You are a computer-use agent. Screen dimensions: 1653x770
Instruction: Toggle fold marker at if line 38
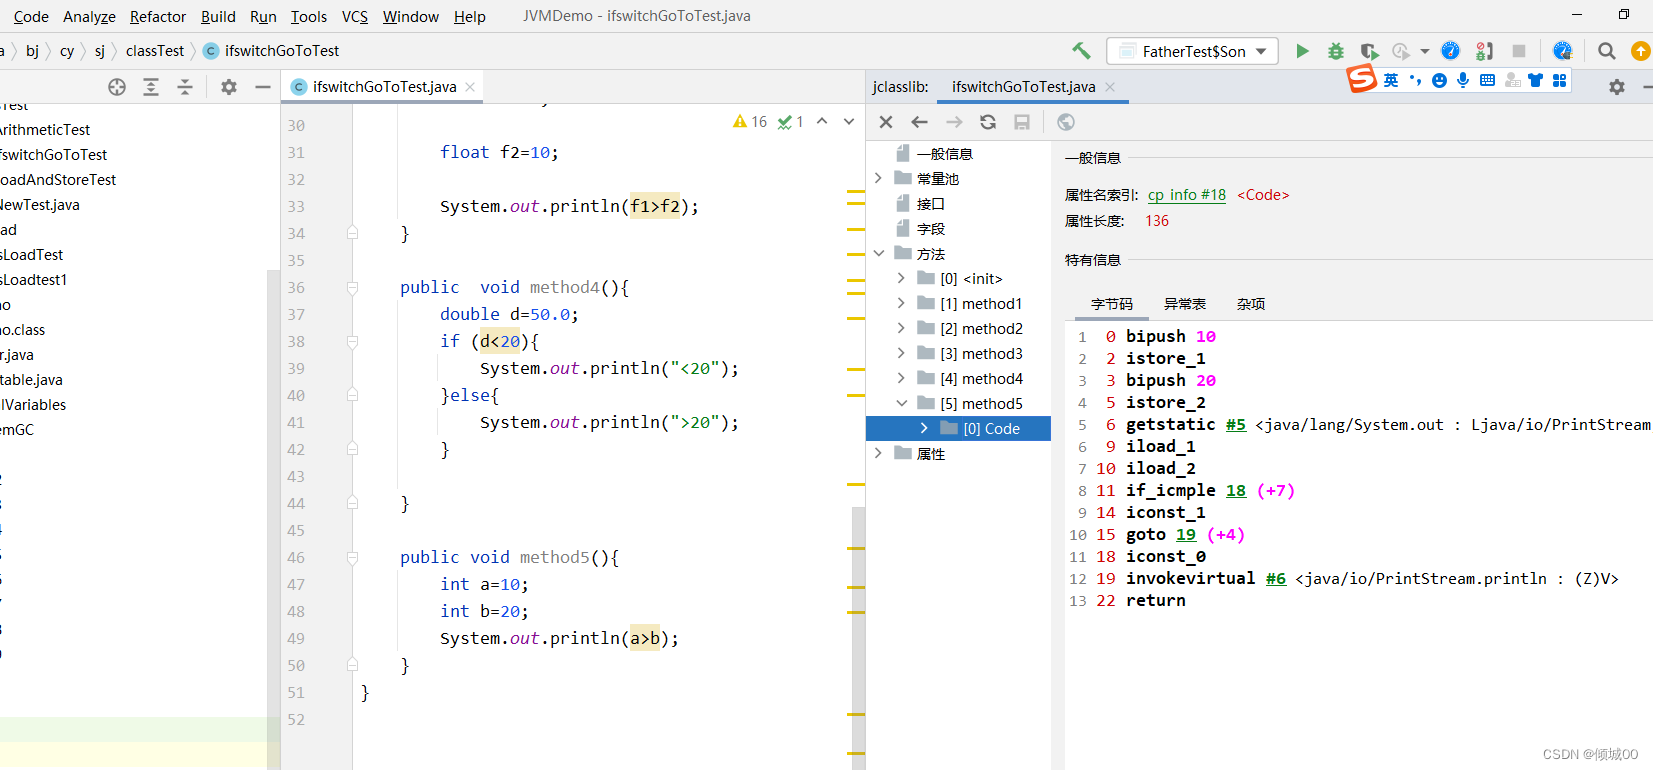coord(352,342)
